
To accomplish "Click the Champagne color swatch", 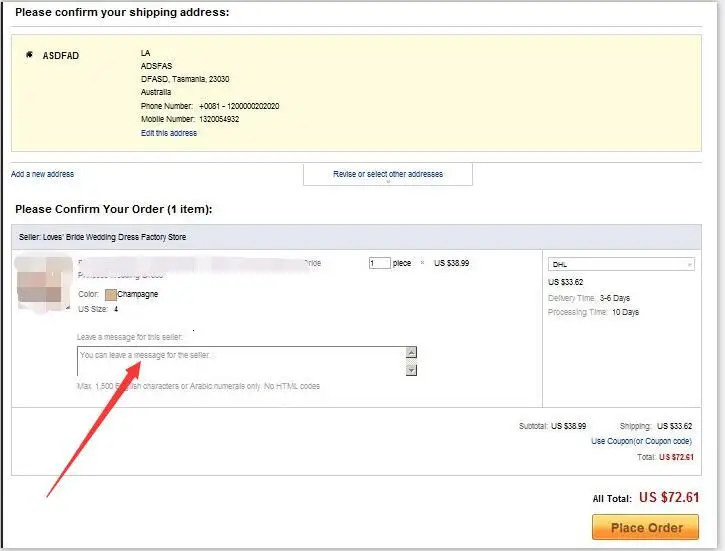I will click(x=111, y=294).
